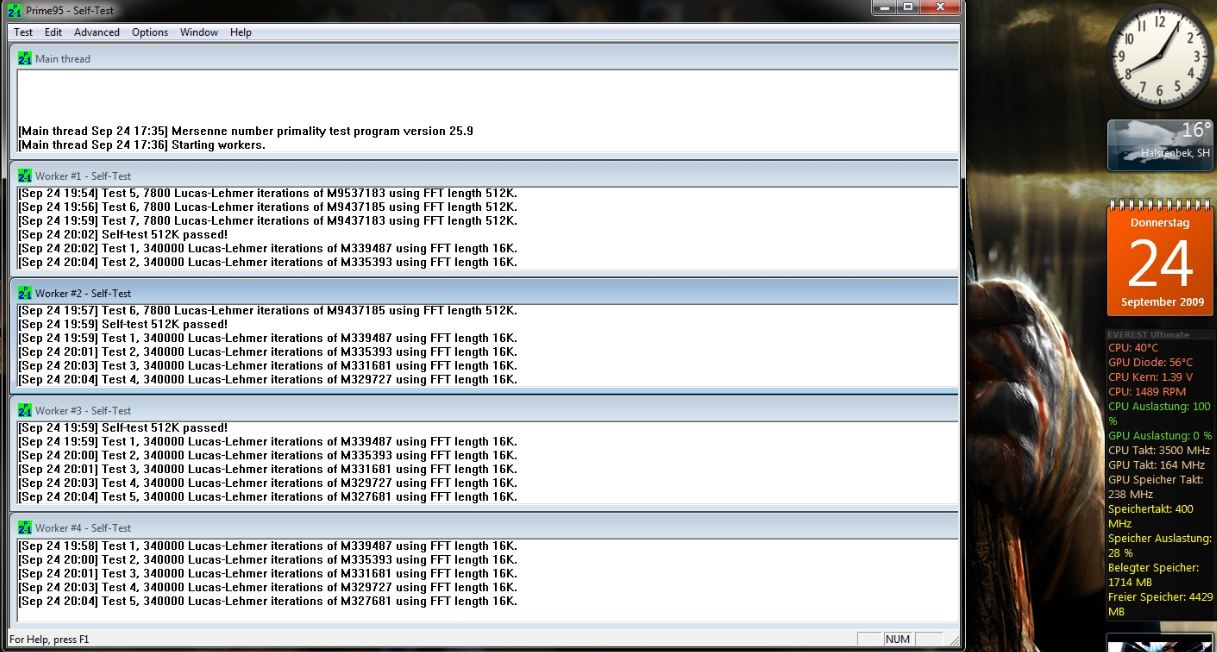Click Worker #2 Test 3 M331681 line
The image size is (1217, 652).
pos(268,365)
